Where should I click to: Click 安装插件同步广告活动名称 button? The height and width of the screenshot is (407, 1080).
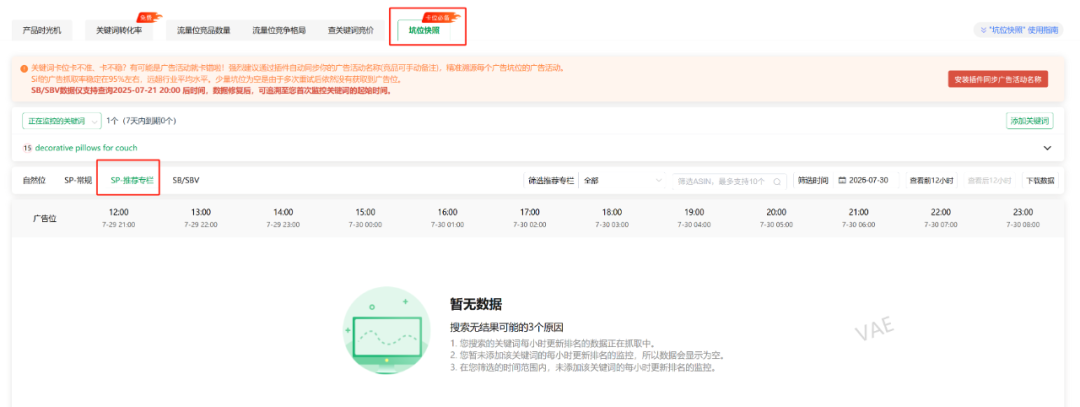click(998, 79)
